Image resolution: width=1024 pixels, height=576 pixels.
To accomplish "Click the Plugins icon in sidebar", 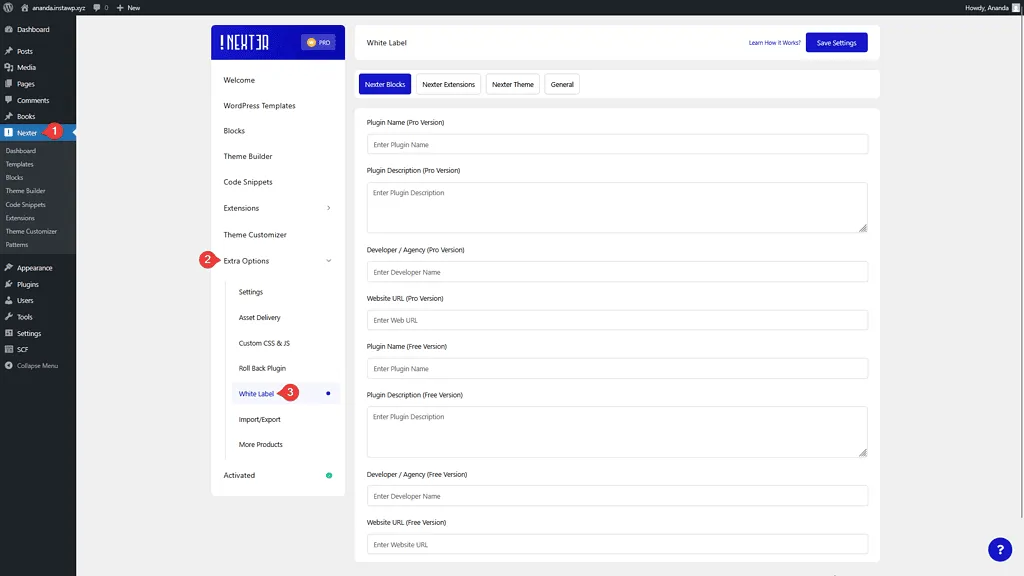I will [9, 284].
